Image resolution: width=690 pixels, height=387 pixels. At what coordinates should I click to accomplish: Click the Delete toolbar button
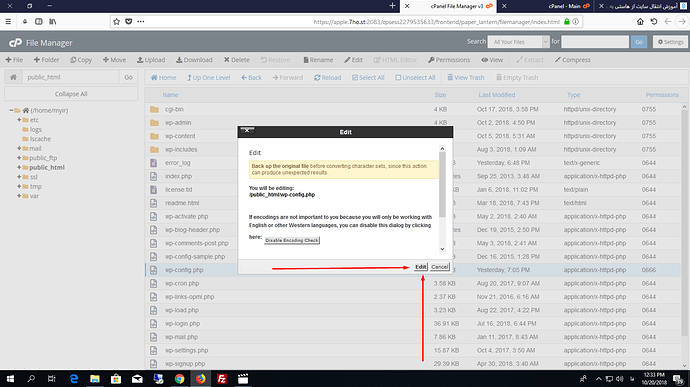(x=236, y=60)
